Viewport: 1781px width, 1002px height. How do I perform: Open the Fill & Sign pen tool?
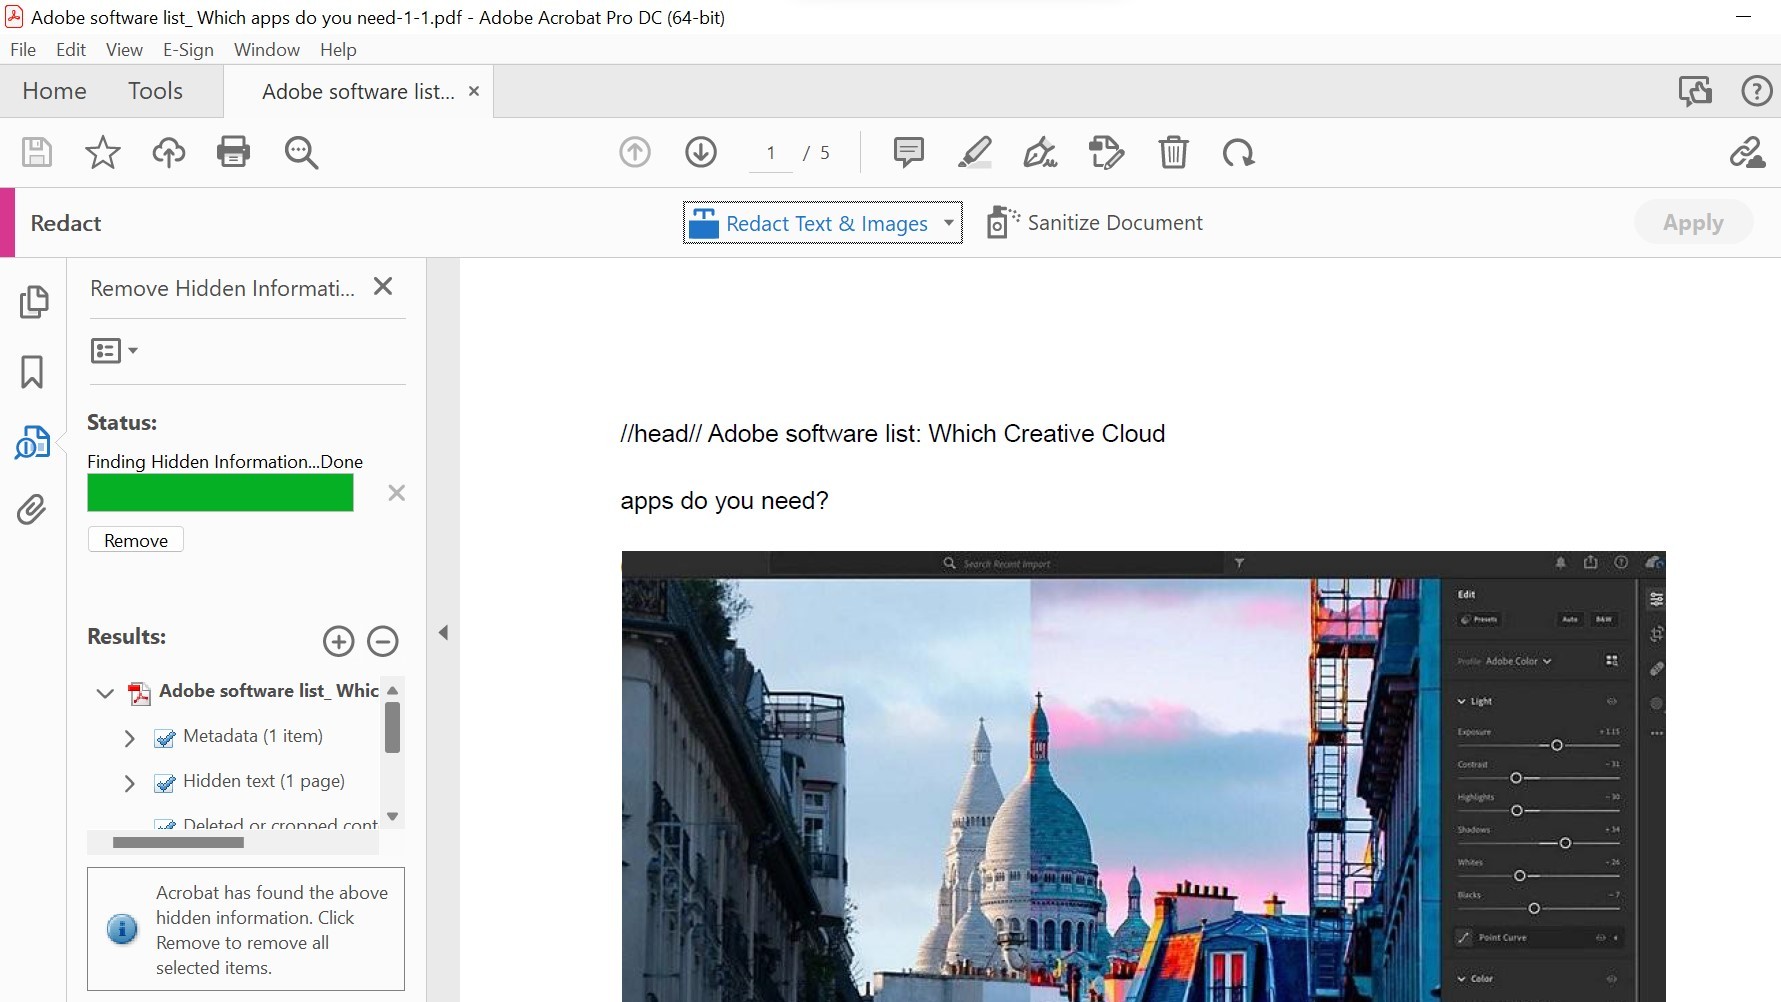click(x=1040, y=152)
